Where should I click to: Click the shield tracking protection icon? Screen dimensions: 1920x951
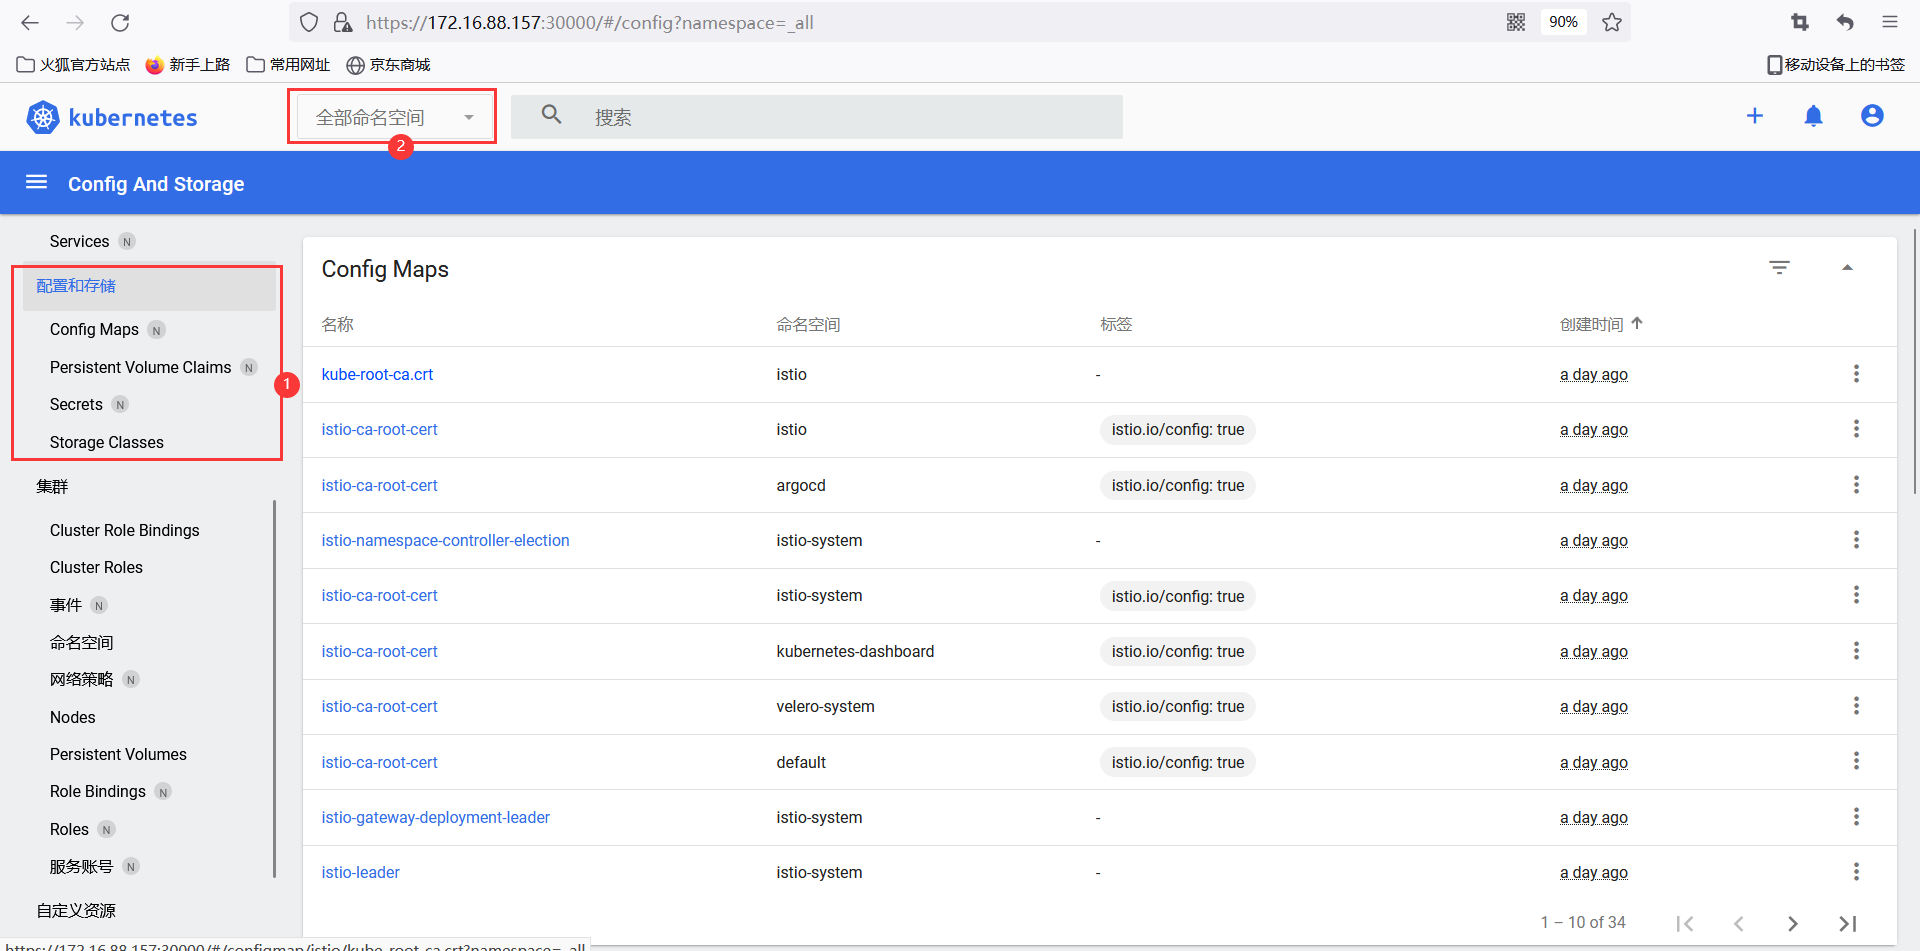[309, 22]
